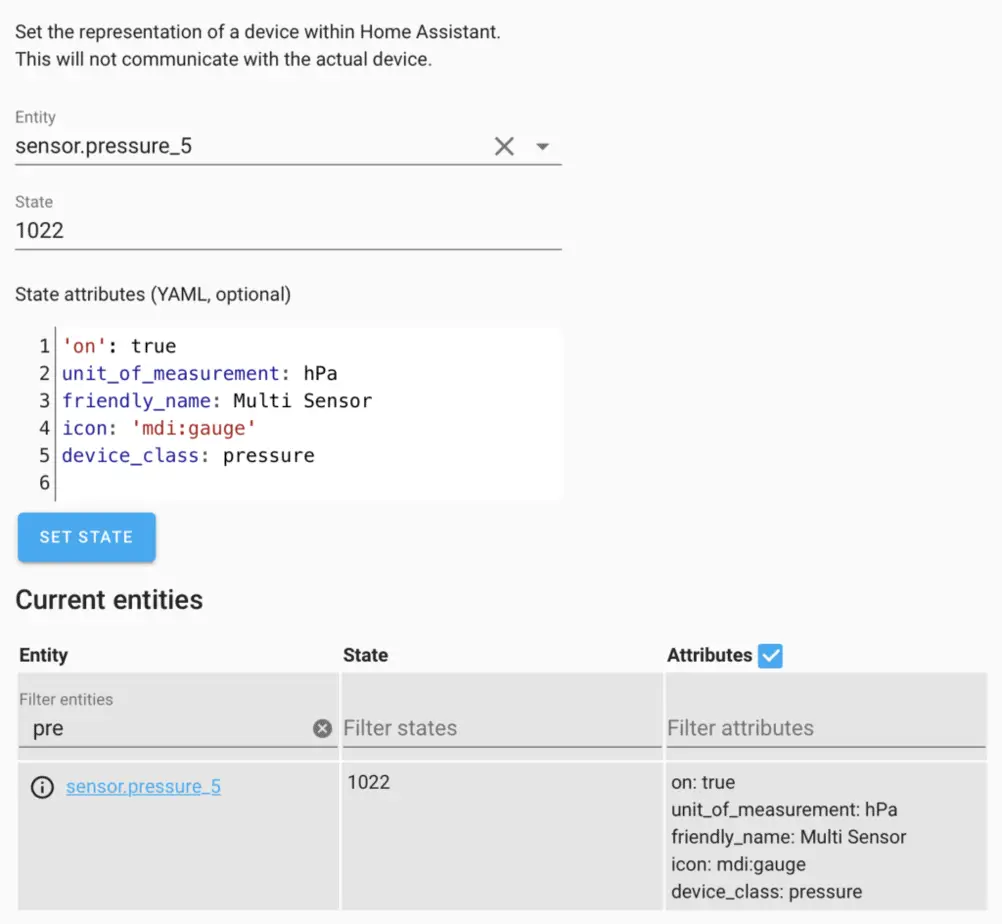Viewport: 1002px width, 924px height.
Task: Click the friendly_name Multi Sensor line in YAML
Action: 200,400
